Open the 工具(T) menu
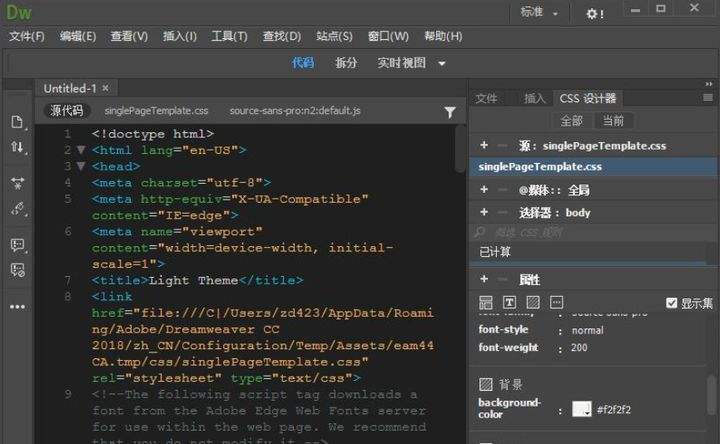 (229, 36)
